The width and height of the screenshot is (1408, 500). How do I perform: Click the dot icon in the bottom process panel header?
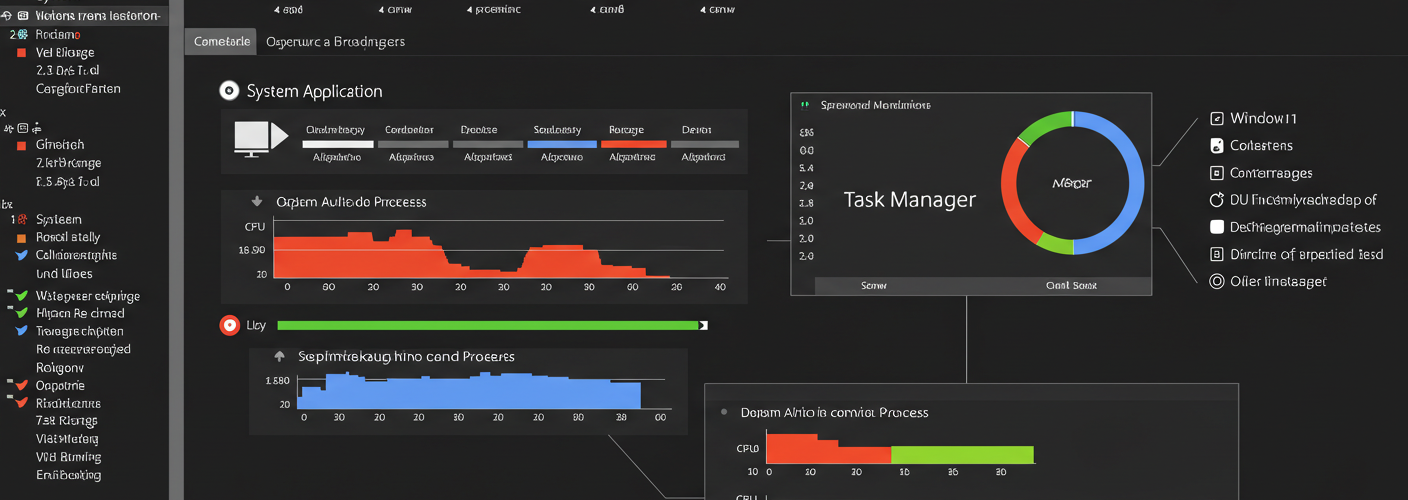724,412
